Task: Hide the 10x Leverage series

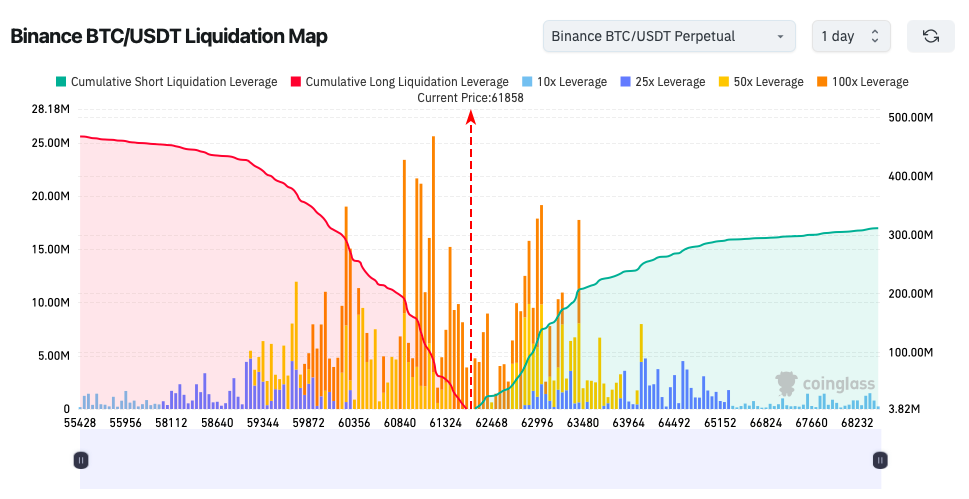Action: tap(565, 82)
